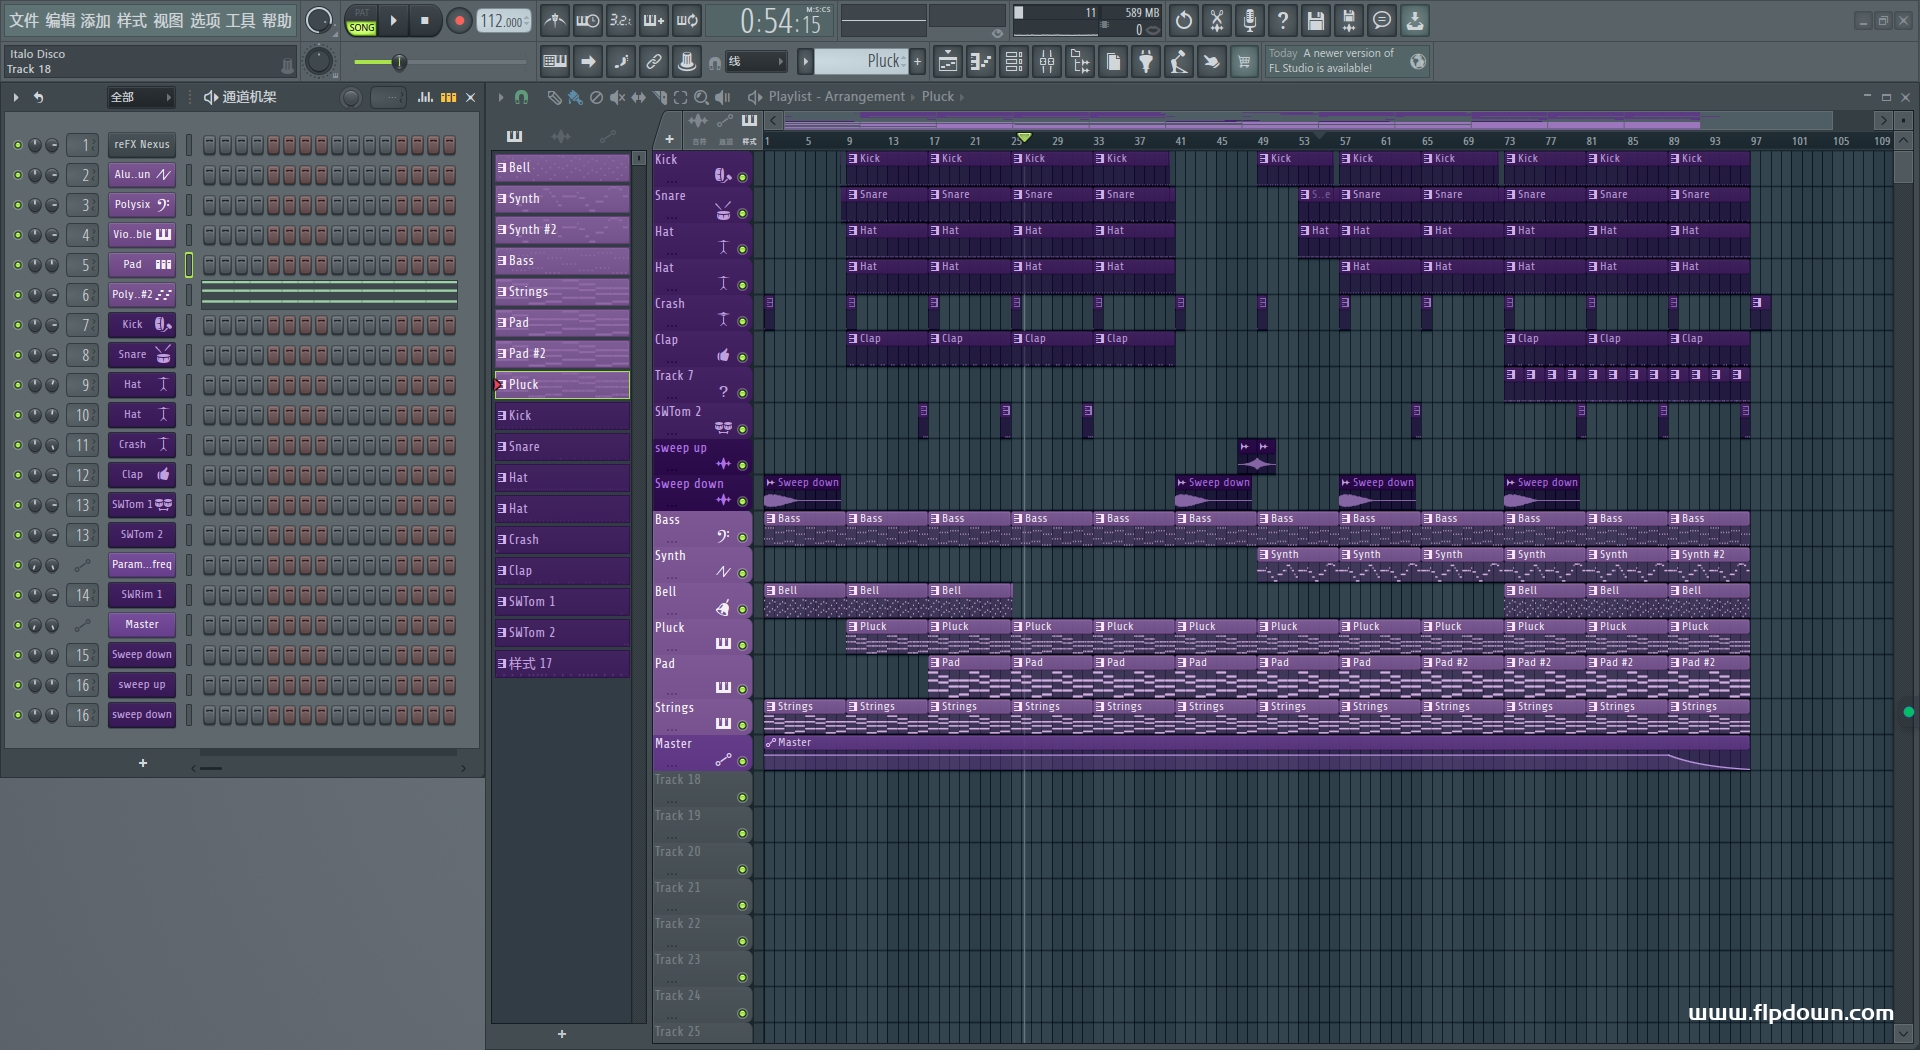Mute the Bass playlist track
1920x1050 pixels.
pos(742,537)
